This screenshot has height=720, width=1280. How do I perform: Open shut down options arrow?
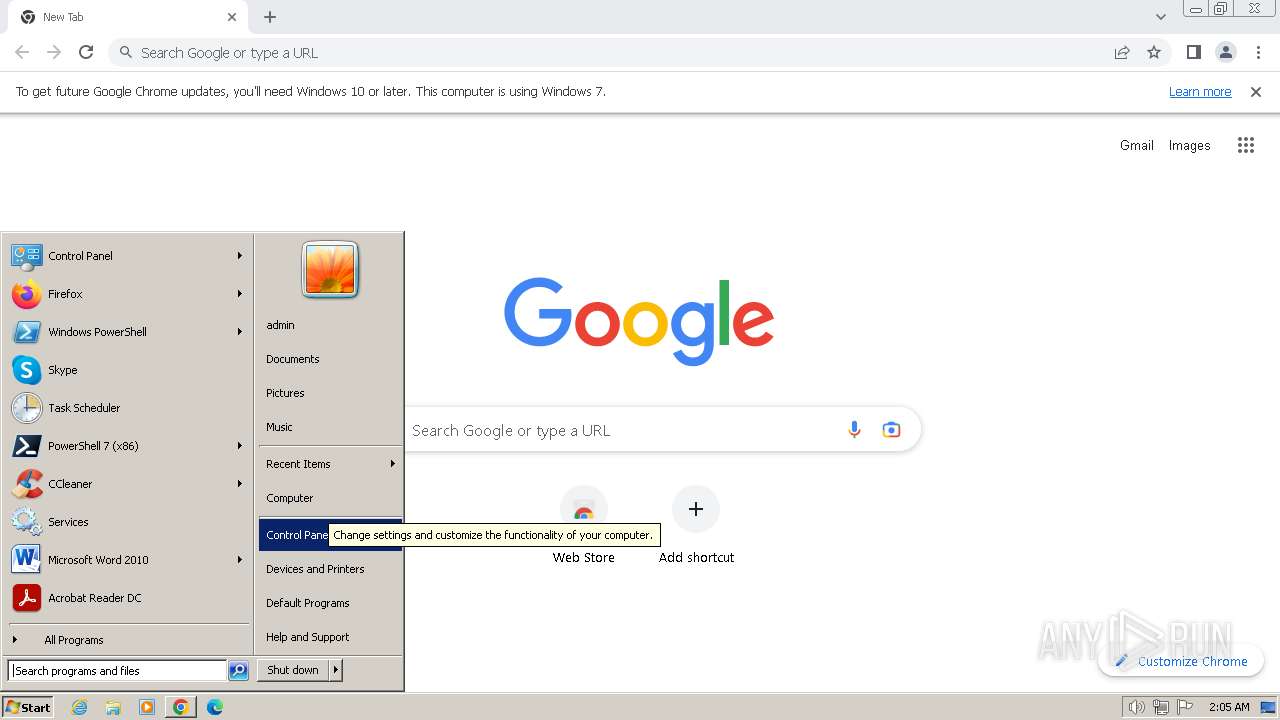tap(336, 670)
